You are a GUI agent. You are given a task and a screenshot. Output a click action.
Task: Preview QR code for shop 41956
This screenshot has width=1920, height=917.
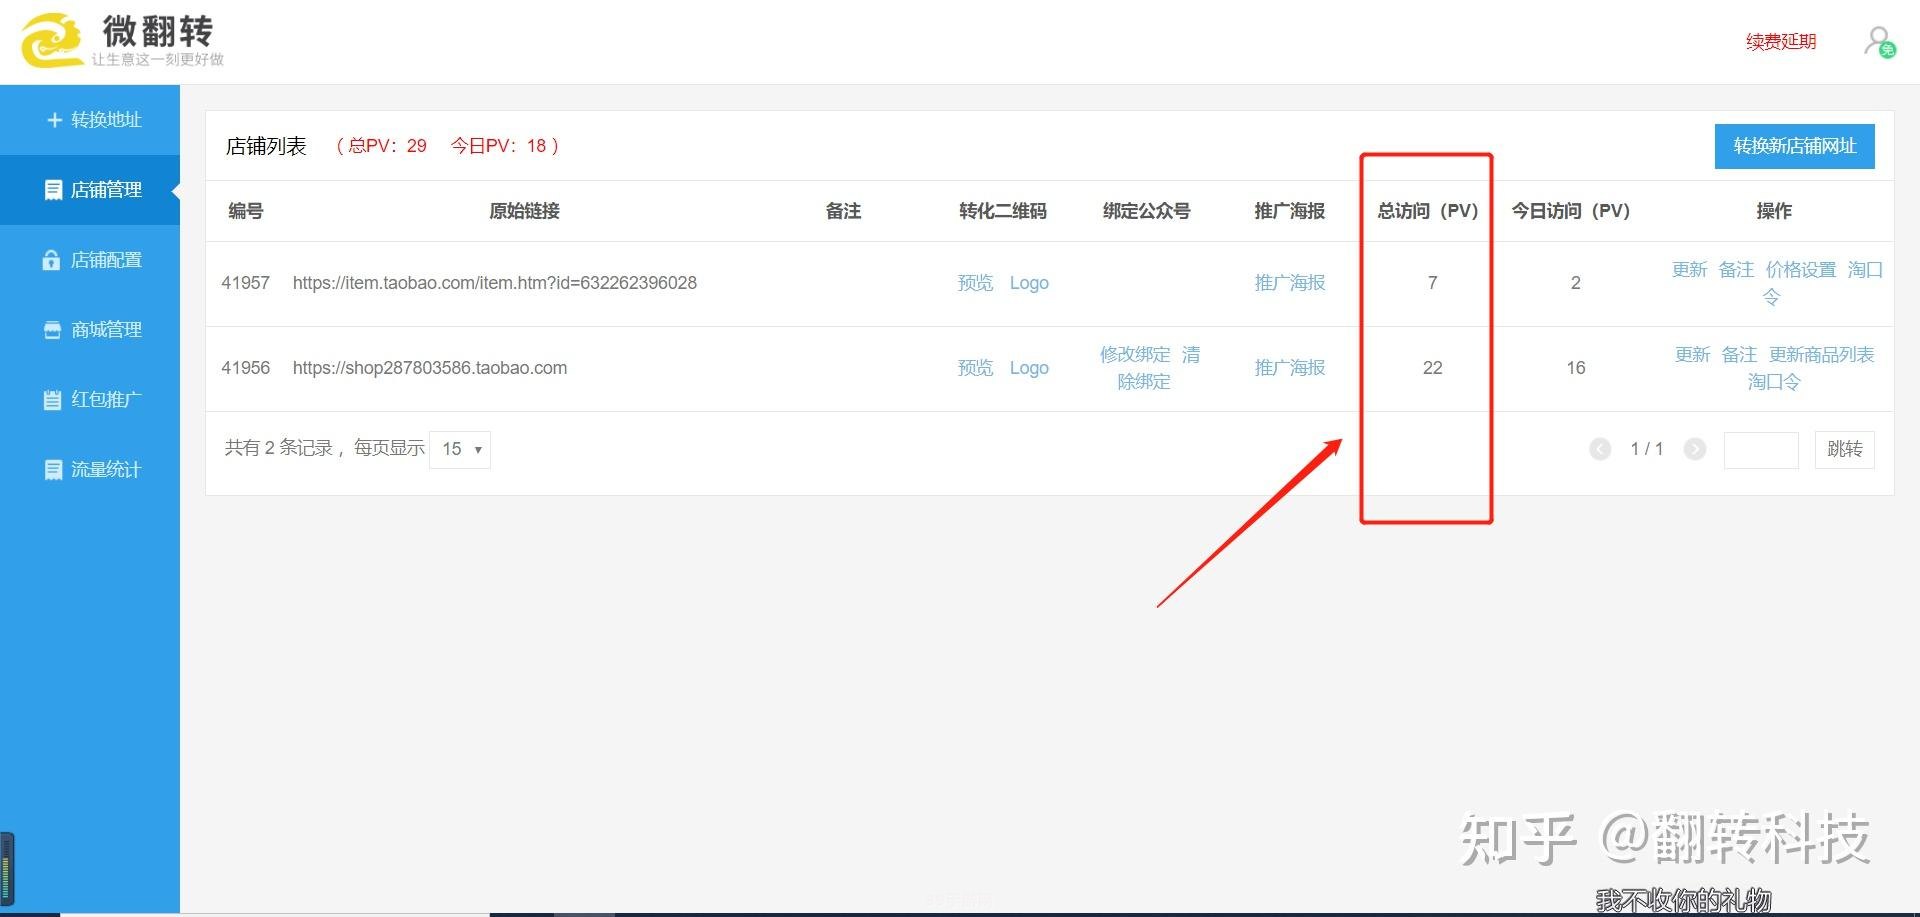pos(975,368)
